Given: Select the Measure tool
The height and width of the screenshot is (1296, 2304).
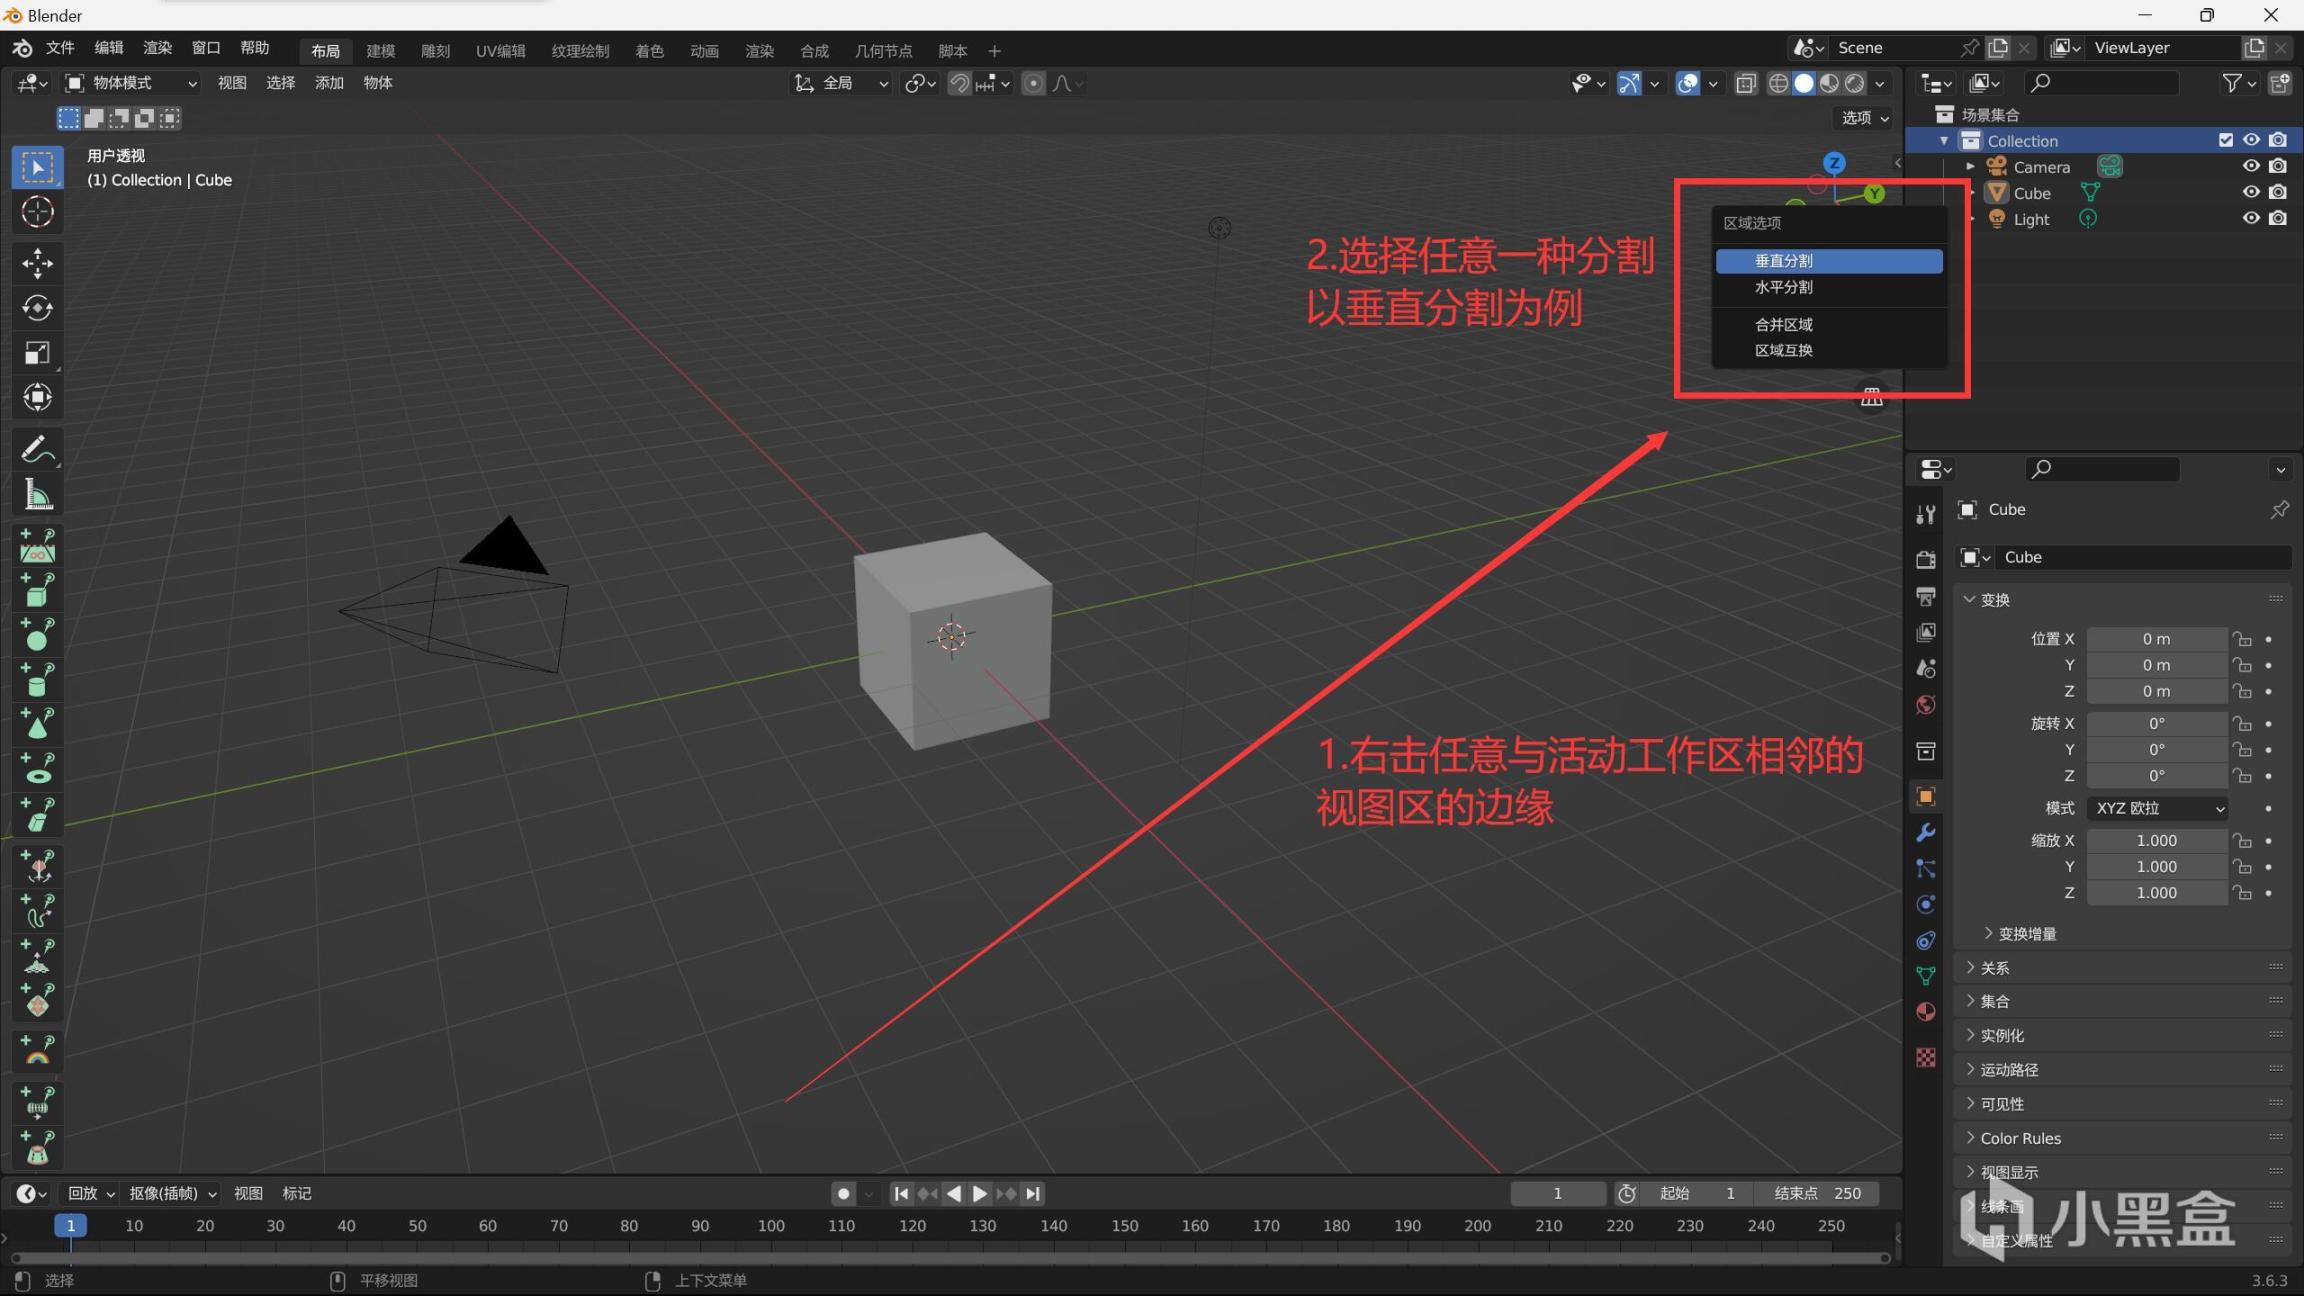Looking at the screenshot, I should tap(37, 495).
